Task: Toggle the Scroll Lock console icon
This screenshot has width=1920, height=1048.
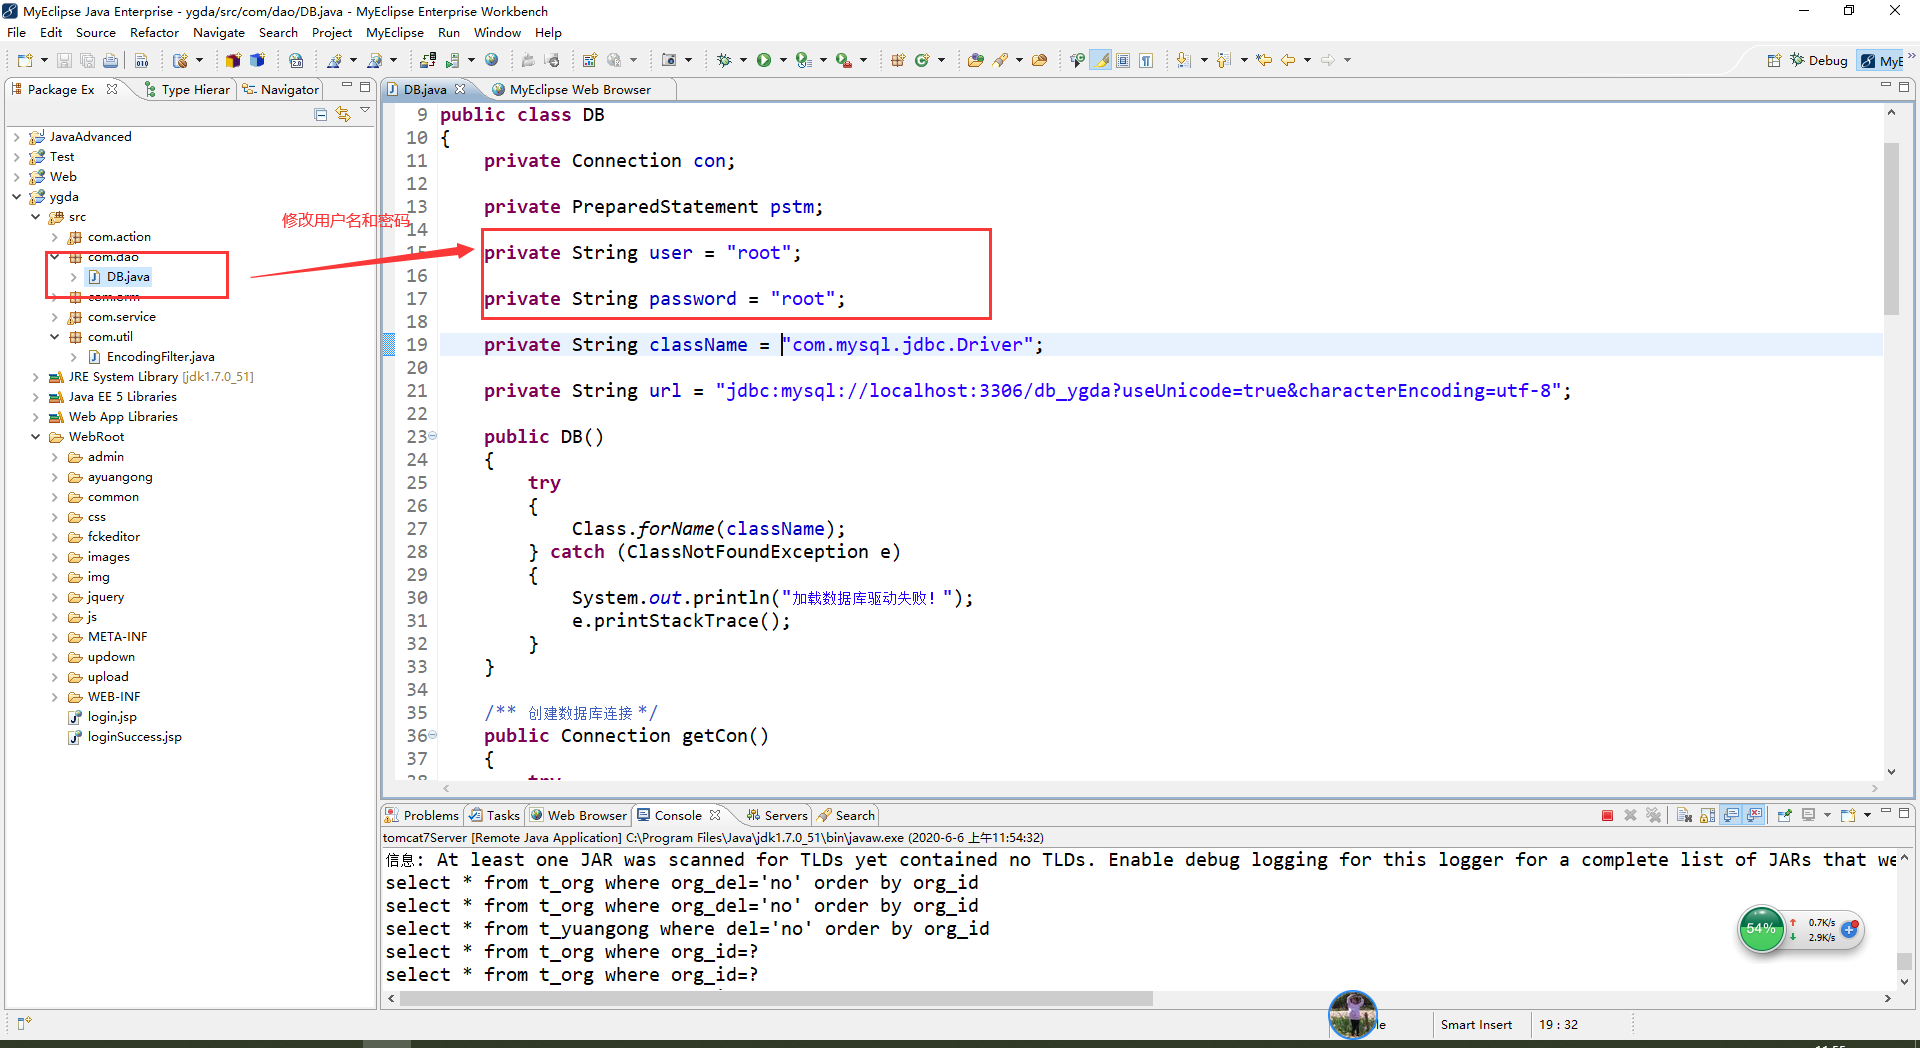Action: 1707,815
